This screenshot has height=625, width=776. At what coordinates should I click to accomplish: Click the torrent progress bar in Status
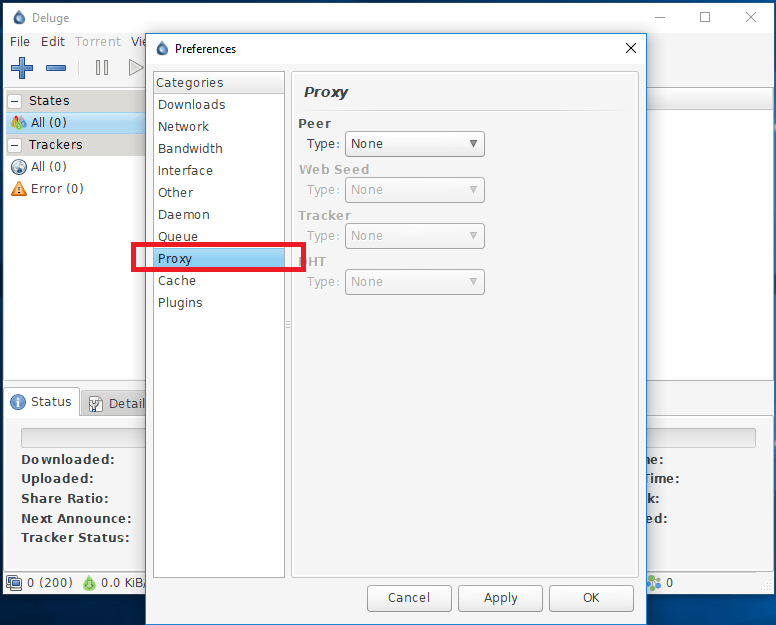click(83, 438)
